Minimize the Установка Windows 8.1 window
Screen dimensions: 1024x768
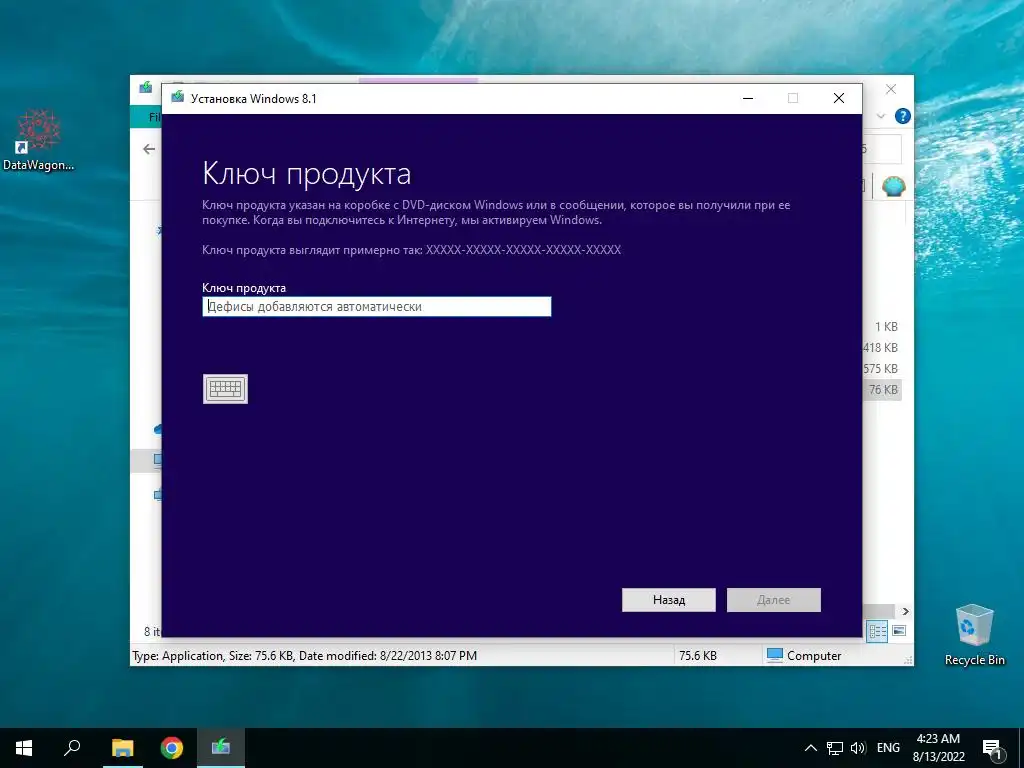[748, 99]
